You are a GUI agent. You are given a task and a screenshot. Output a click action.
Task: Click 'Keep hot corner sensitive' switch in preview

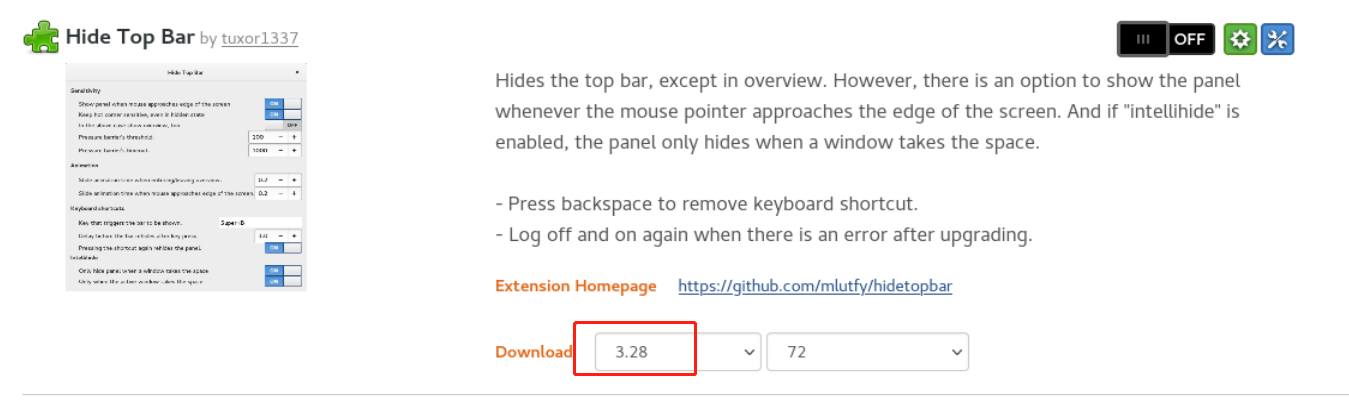coord(283,114)
